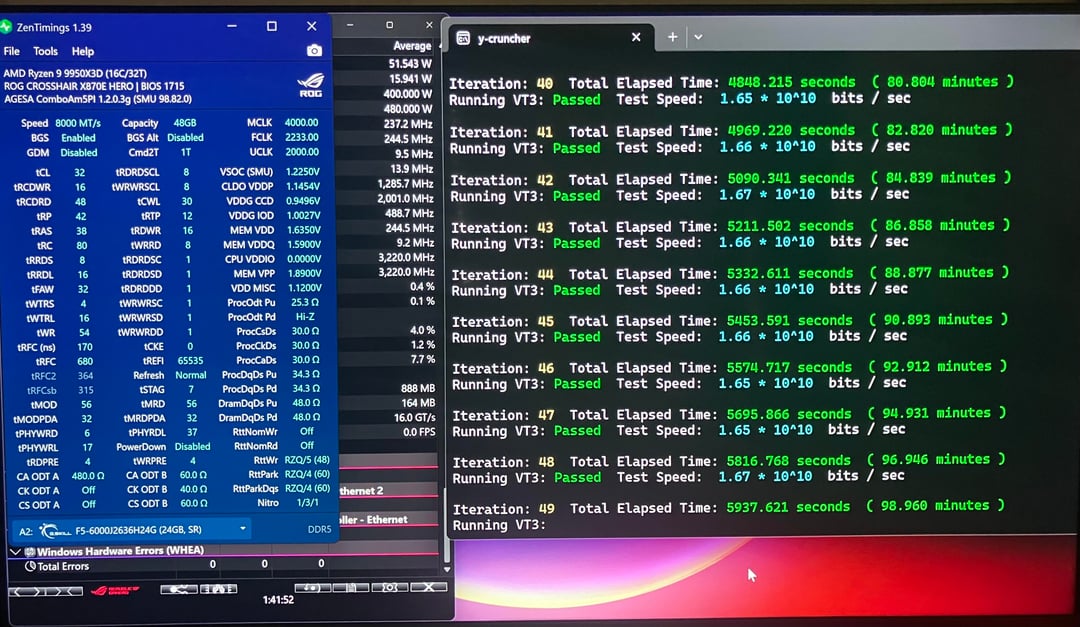Click the ProcOdt Pd value Hi-Z
The height and width of the screenshot is (627, 1080).
305,317
